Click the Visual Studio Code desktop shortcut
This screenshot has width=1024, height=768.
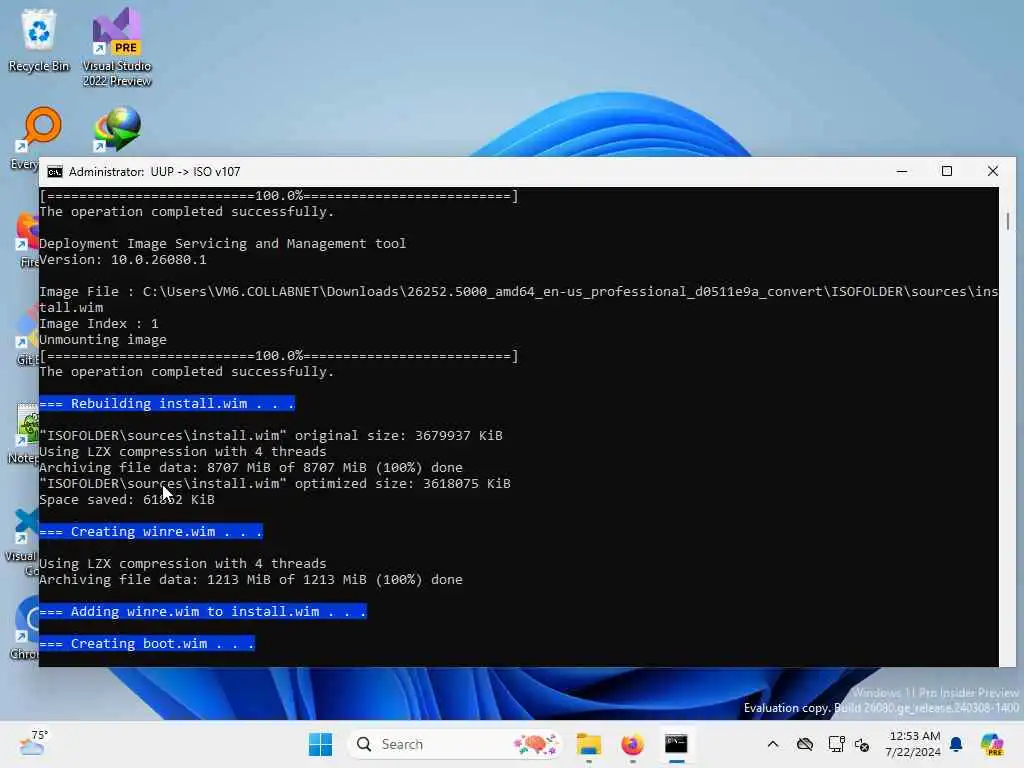pos(25,539)
